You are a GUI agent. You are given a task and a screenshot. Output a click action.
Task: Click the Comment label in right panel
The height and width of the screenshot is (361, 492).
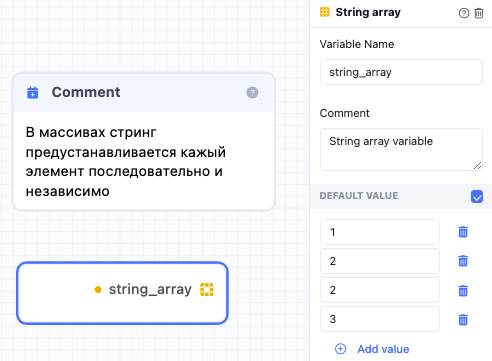point(344,113)
